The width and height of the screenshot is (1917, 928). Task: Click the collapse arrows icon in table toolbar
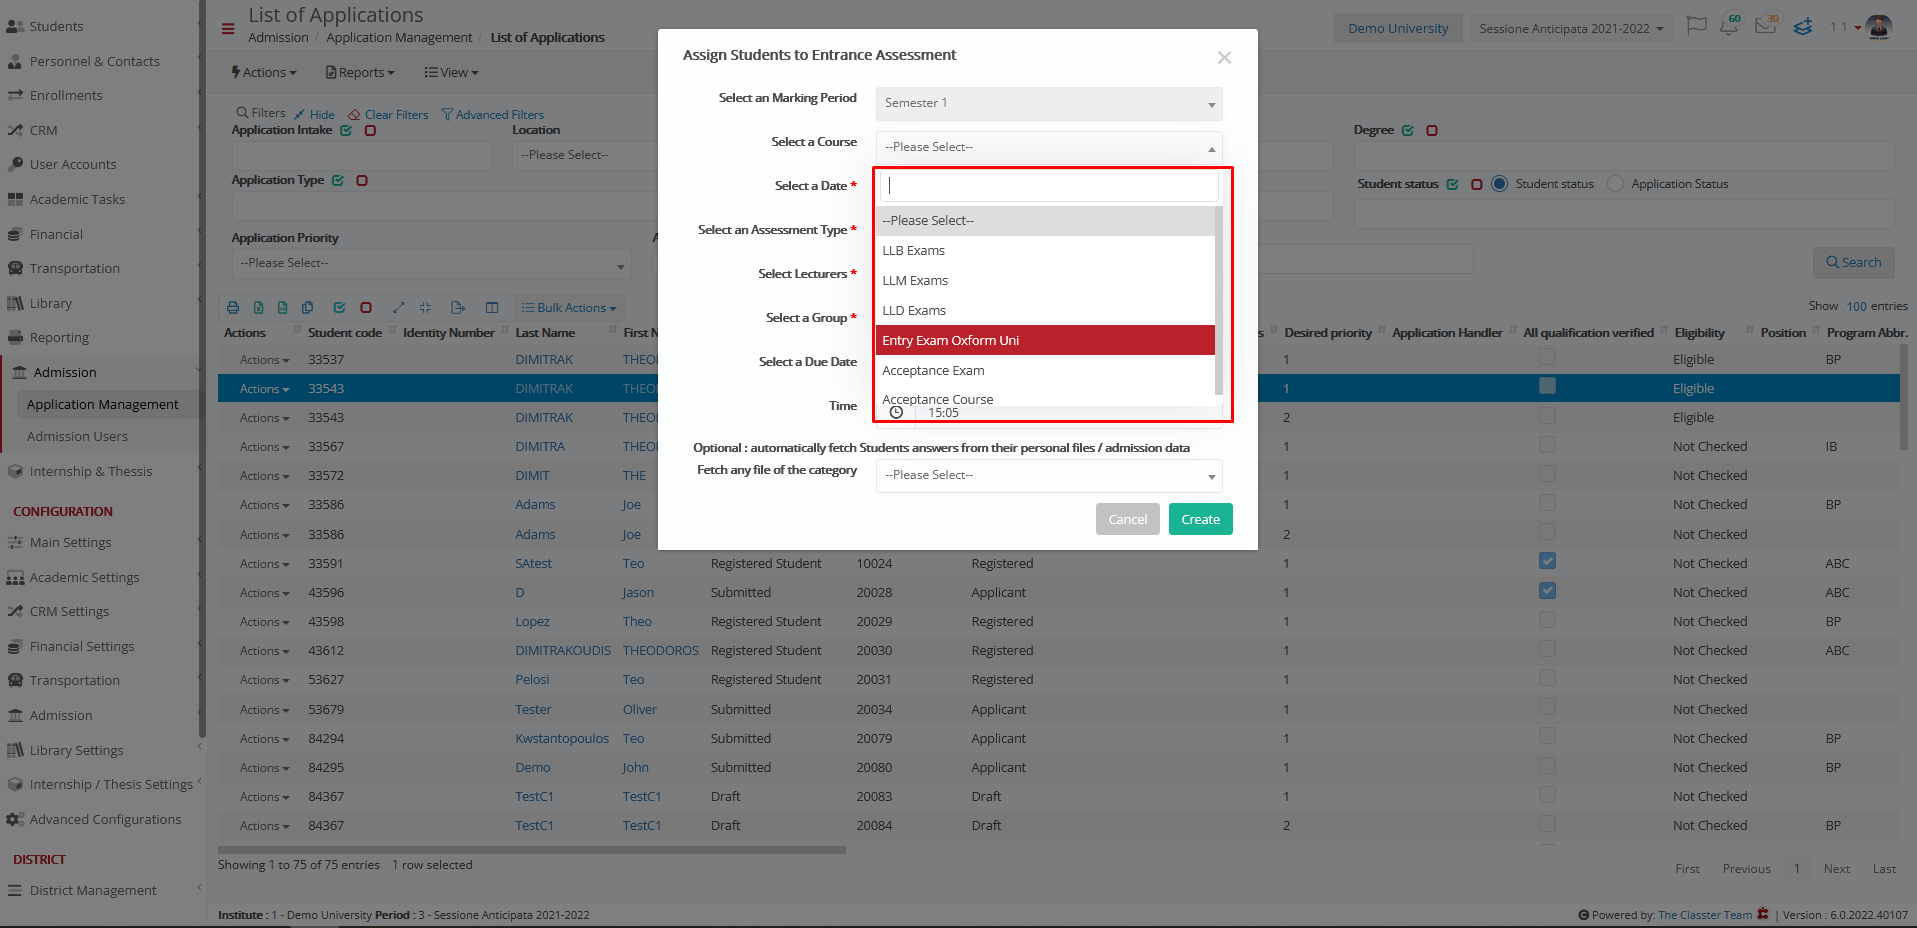pos(425,308)
